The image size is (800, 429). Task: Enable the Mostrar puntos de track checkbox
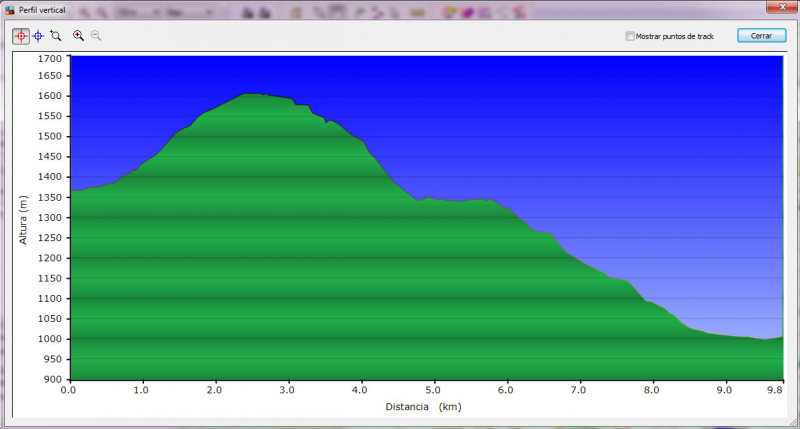(629, 36)
